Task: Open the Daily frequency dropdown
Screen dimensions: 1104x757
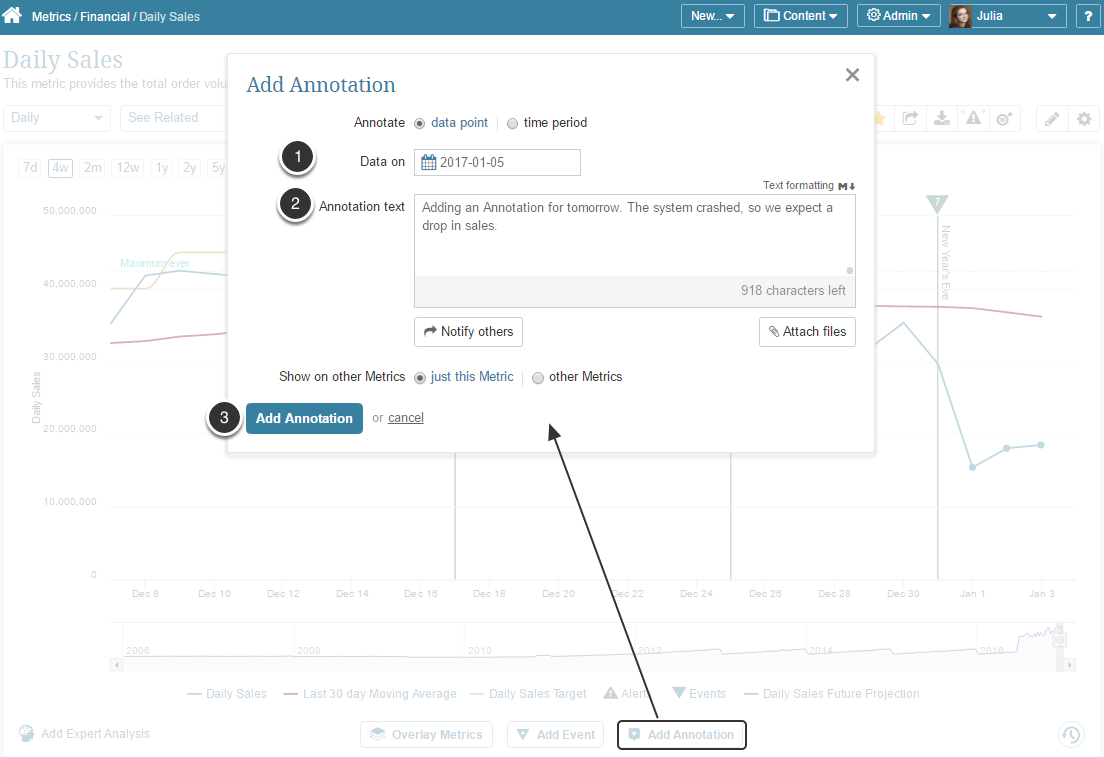Action: (56, 118)
